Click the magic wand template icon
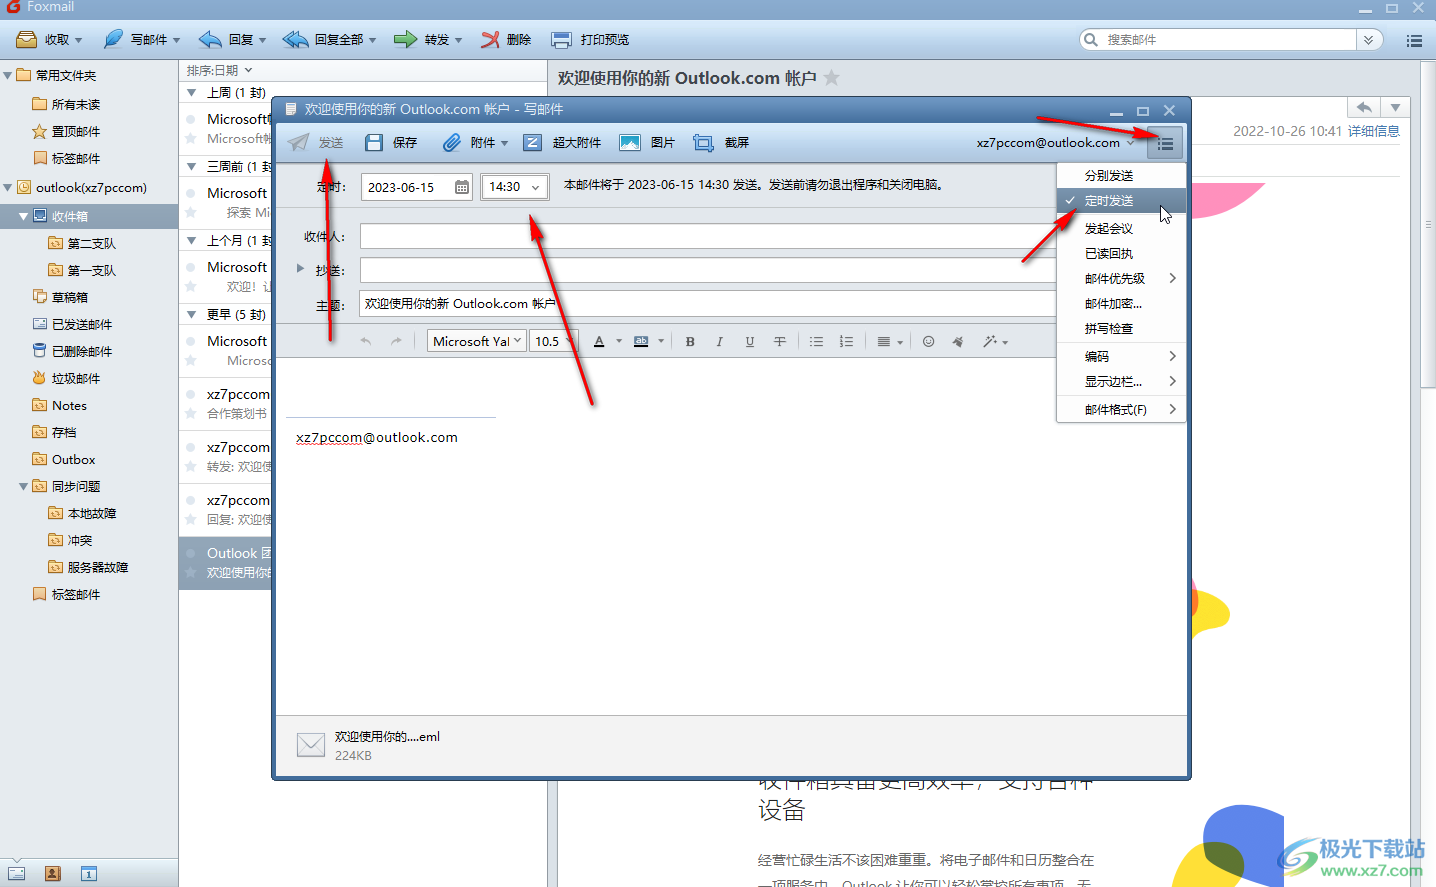 [990, 342]
